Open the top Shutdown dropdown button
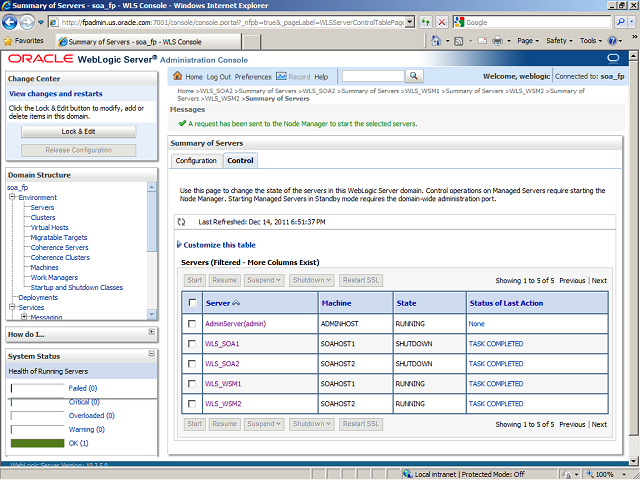 312,280
